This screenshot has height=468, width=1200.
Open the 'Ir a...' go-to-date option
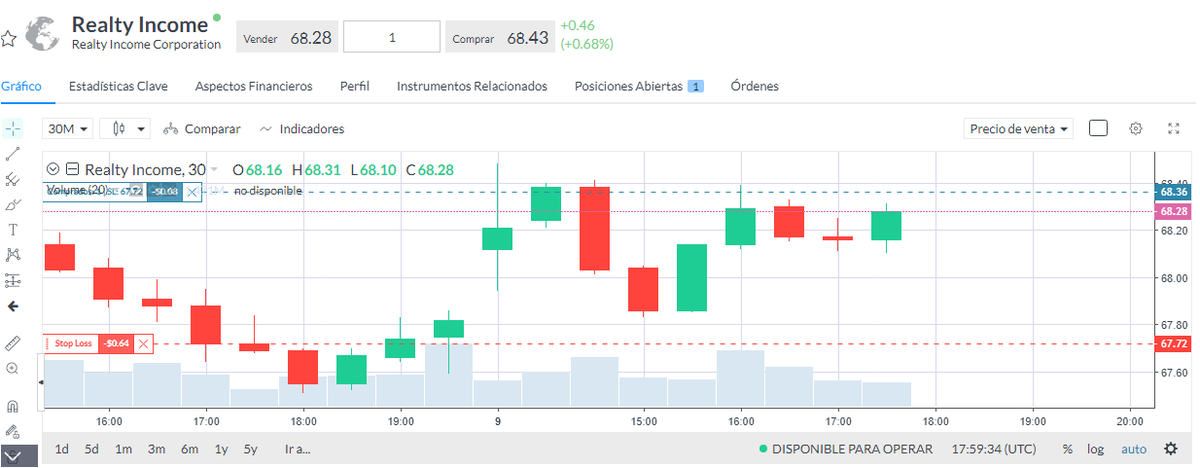(x=298, y=449)
